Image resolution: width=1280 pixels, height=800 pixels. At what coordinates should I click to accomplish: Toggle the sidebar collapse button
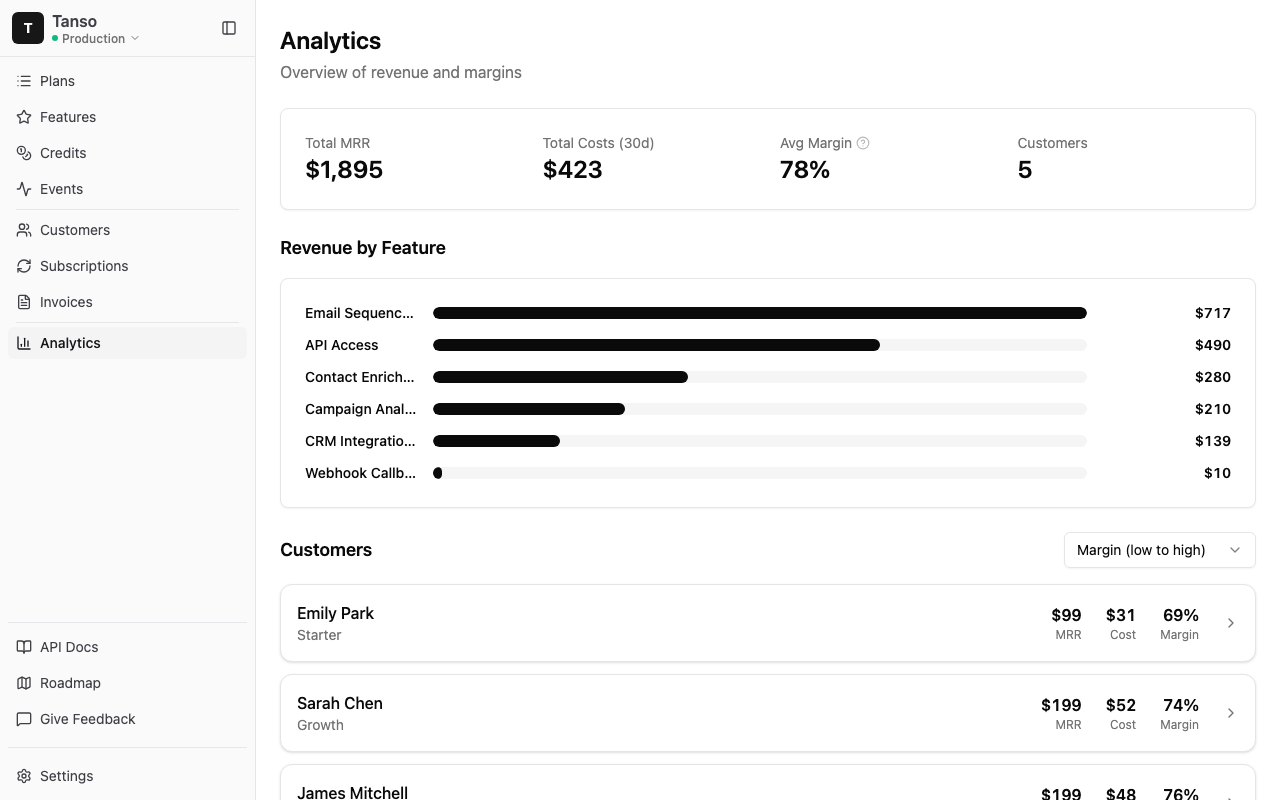coord(229,28)
